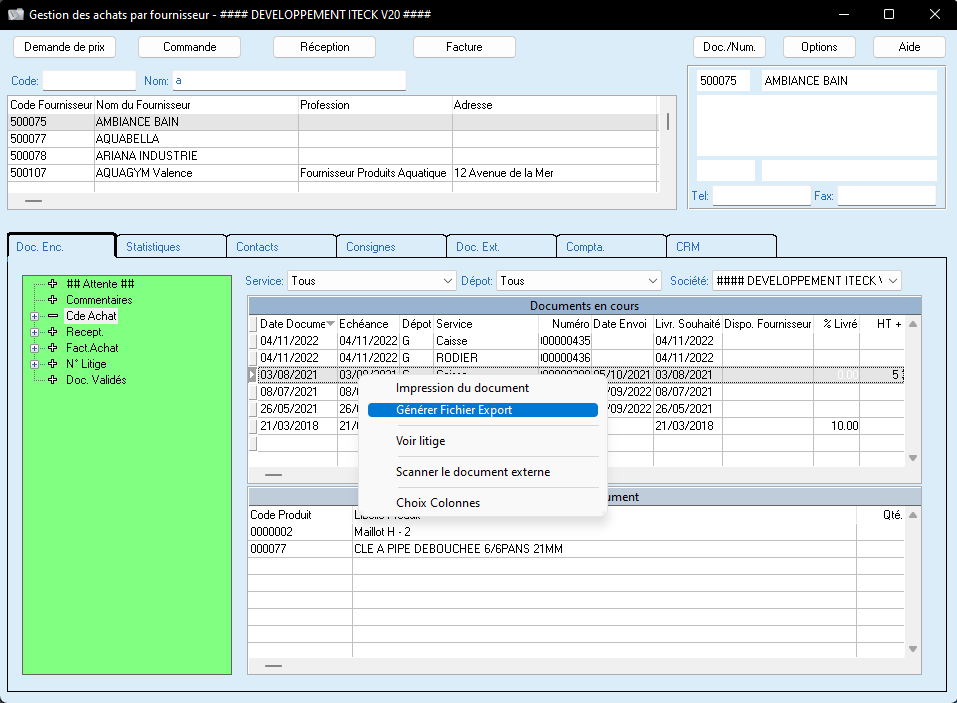Click product code 000077

point(268,549)
